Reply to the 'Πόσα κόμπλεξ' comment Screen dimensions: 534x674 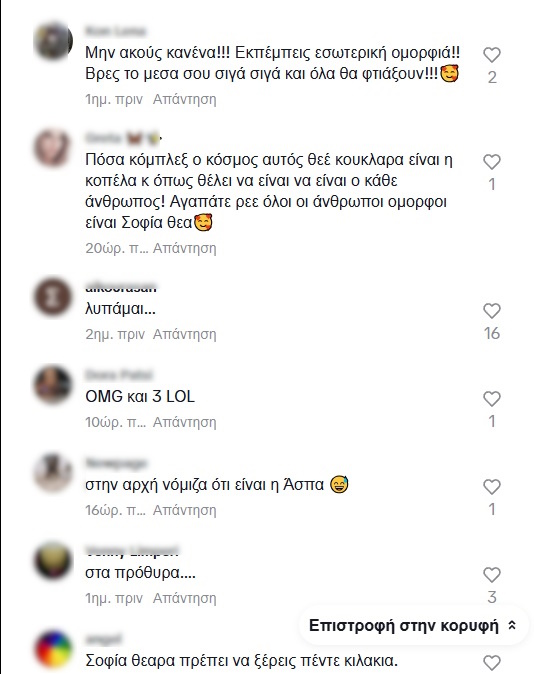(x=184, y=248)
